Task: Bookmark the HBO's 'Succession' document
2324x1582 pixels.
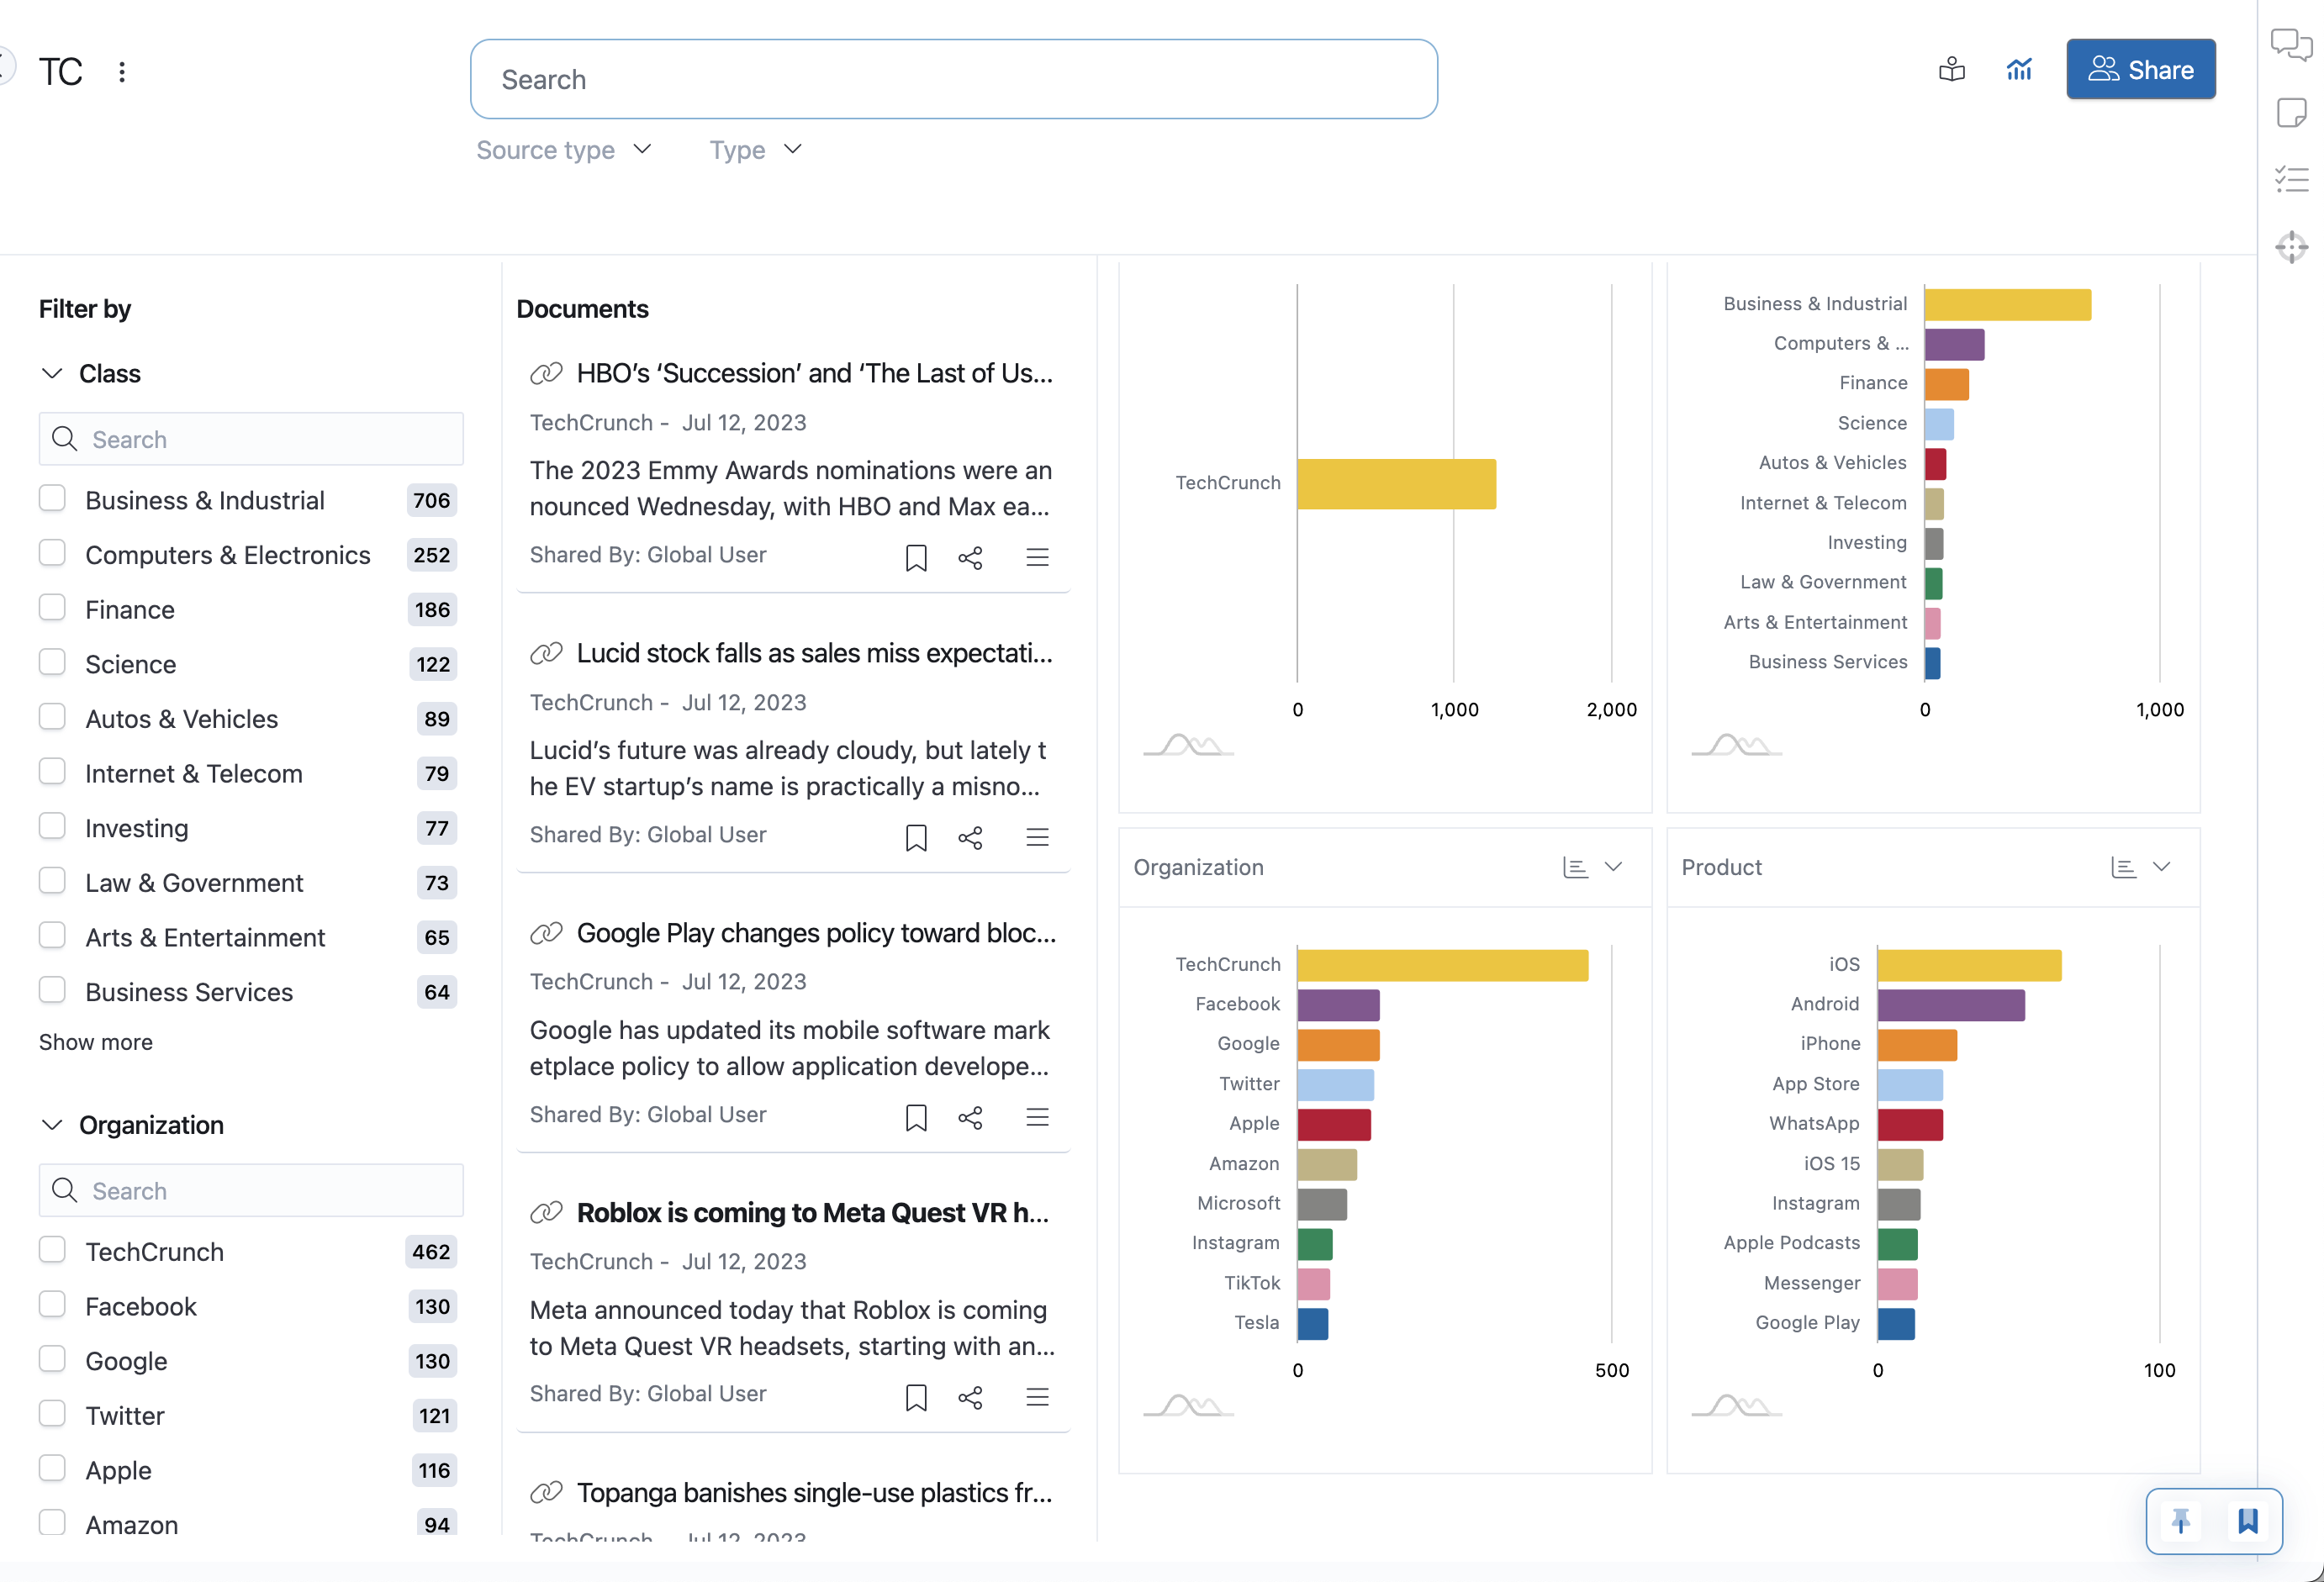Action: (x=916, y=558)
